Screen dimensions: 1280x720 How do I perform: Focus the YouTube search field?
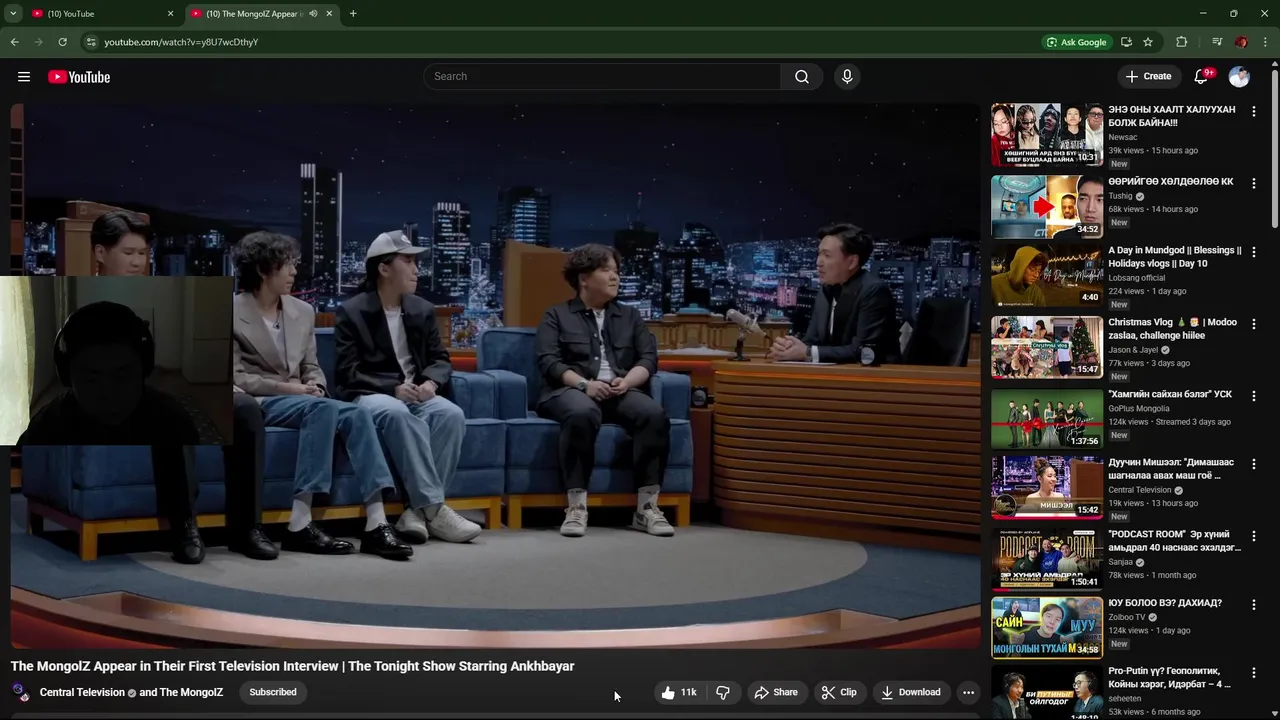tap(603, 77)
